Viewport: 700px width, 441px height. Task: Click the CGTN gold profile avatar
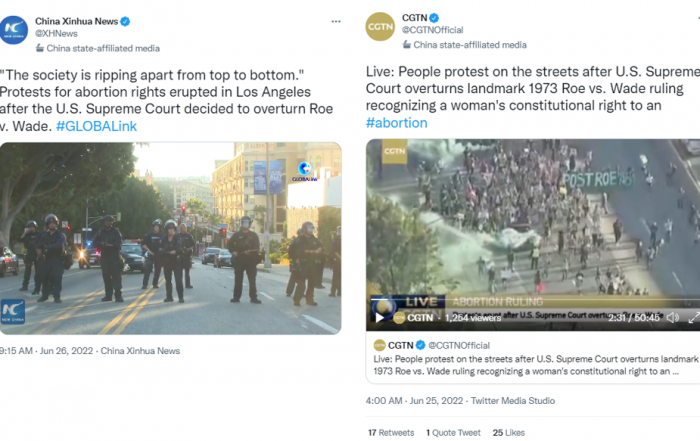(380, 27)
